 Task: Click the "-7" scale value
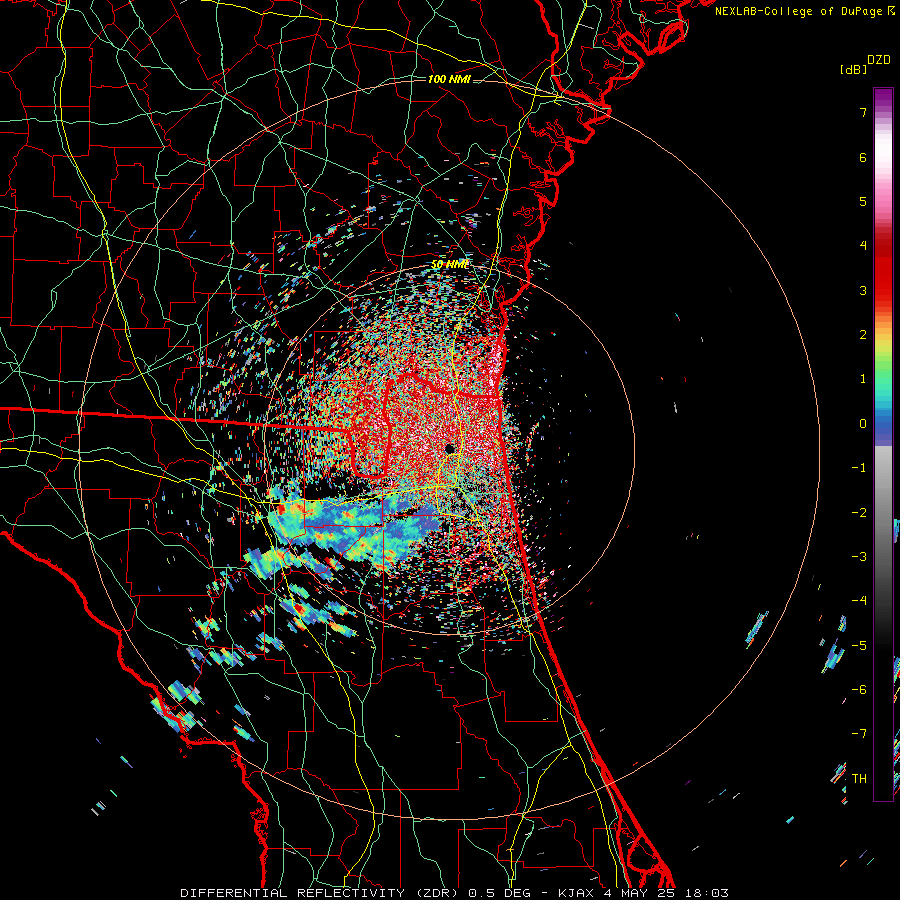tap(859, 734)
